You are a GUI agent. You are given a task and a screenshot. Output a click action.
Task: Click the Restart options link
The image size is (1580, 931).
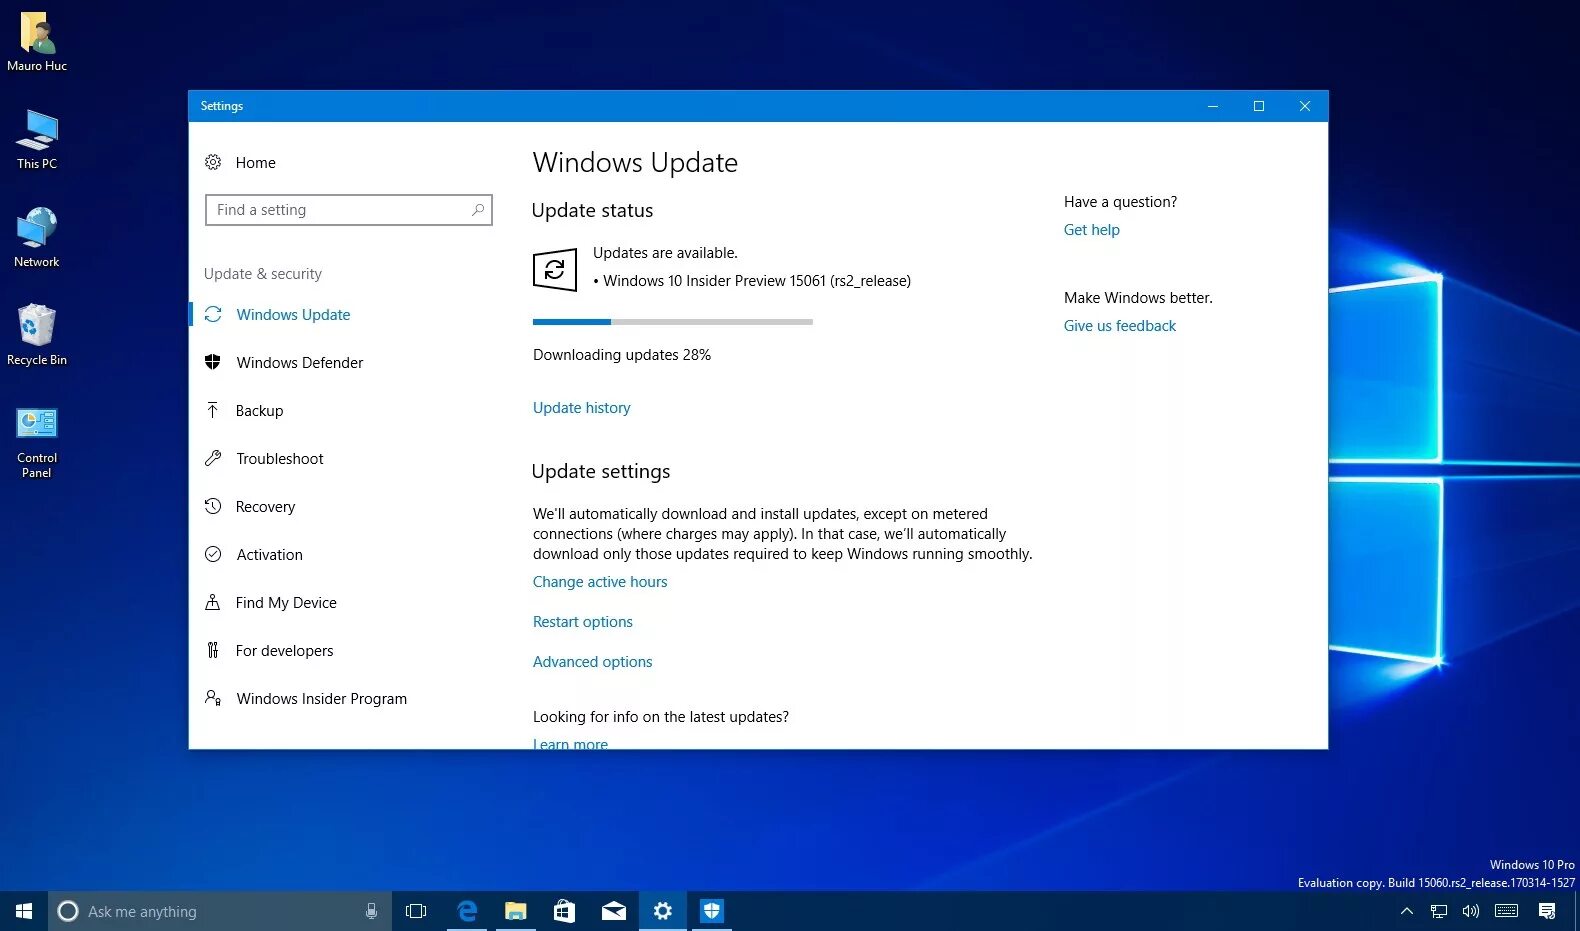click(582, 622)
